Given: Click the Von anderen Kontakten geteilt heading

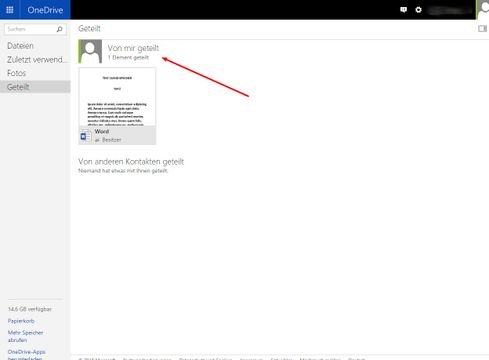Looking at the screenshot, I should (131, 162).
